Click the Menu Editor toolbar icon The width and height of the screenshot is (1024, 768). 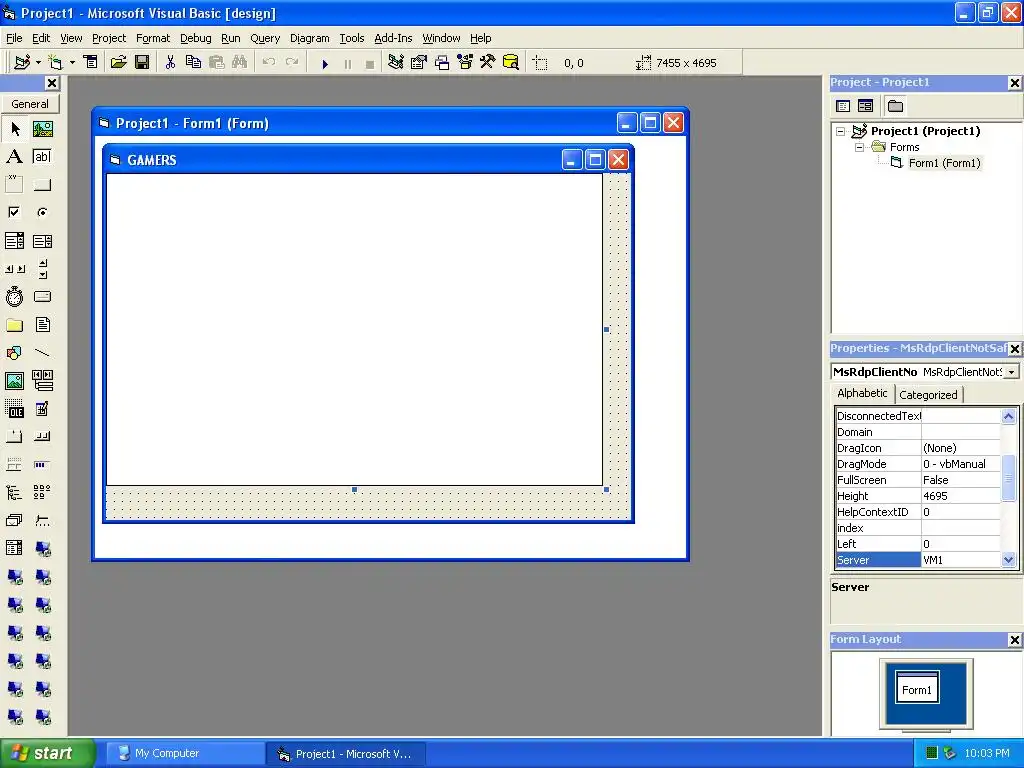pyautogui.click(x=91, y=63)
